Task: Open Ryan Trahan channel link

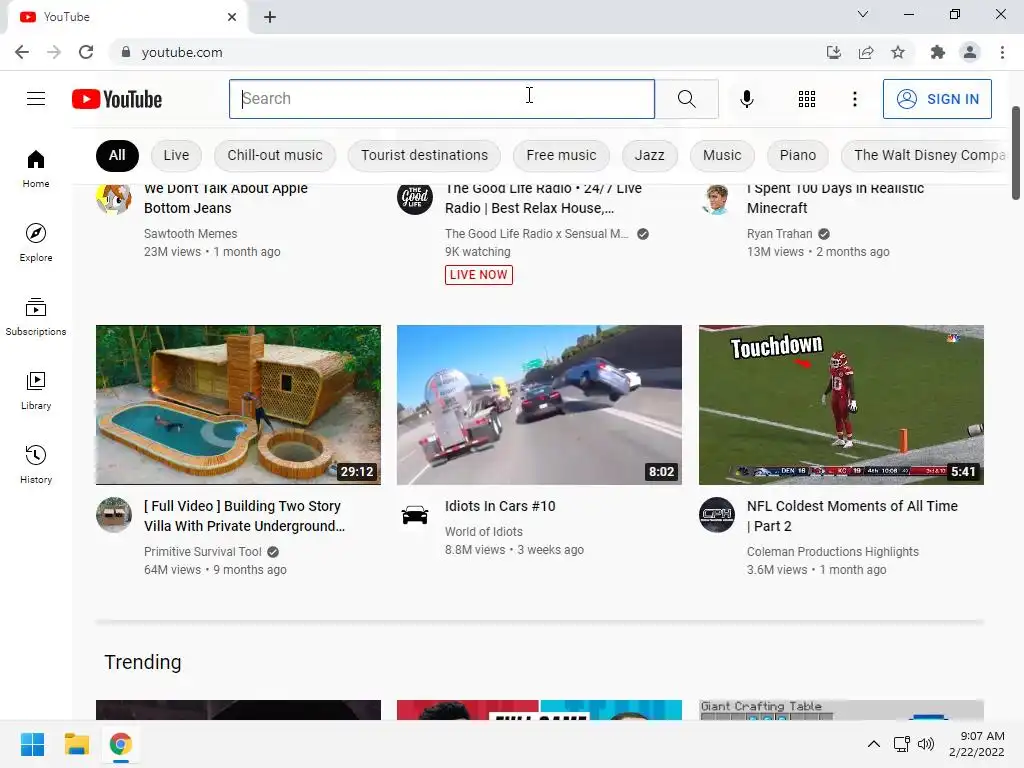Action: point(780,234)
